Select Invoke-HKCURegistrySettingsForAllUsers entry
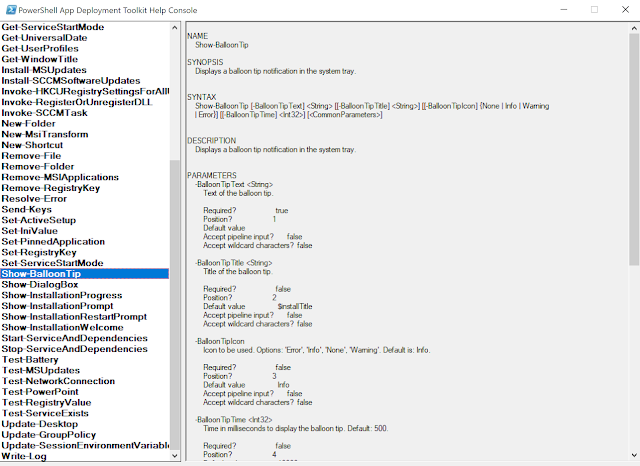Screen dimensions: 640x466 pos(85,91)
